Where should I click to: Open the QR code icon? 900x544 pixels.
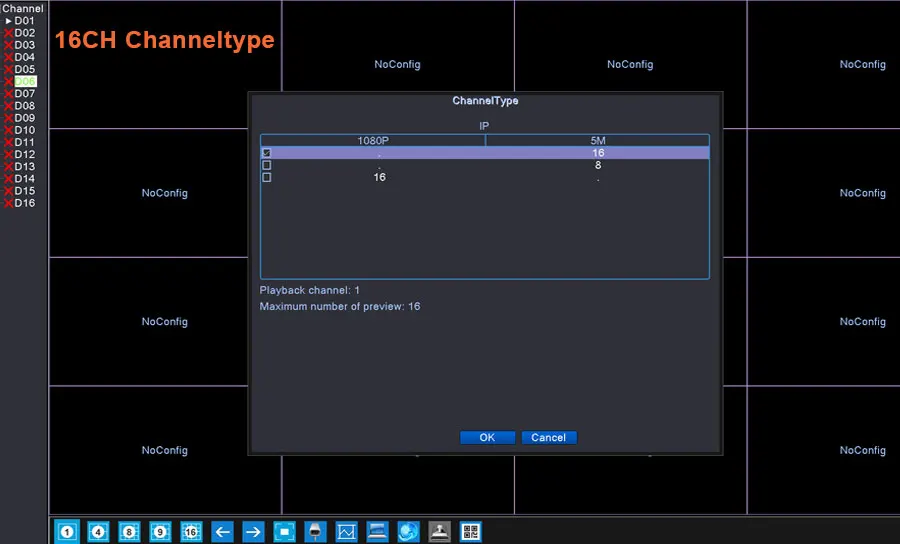point(471,532)
